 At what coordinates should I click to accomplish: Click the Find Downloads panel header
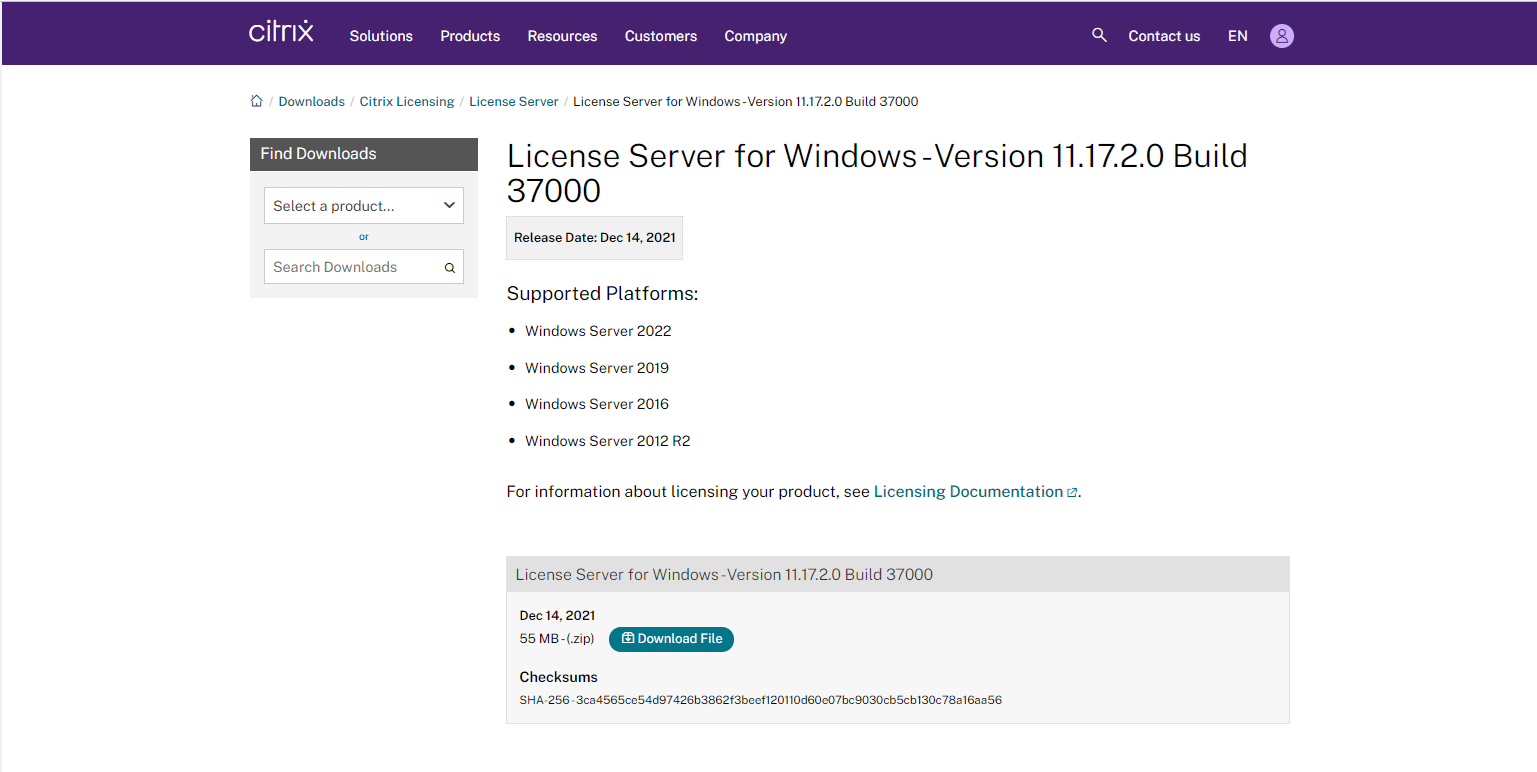pyautogui.click(x=364, y=154)
